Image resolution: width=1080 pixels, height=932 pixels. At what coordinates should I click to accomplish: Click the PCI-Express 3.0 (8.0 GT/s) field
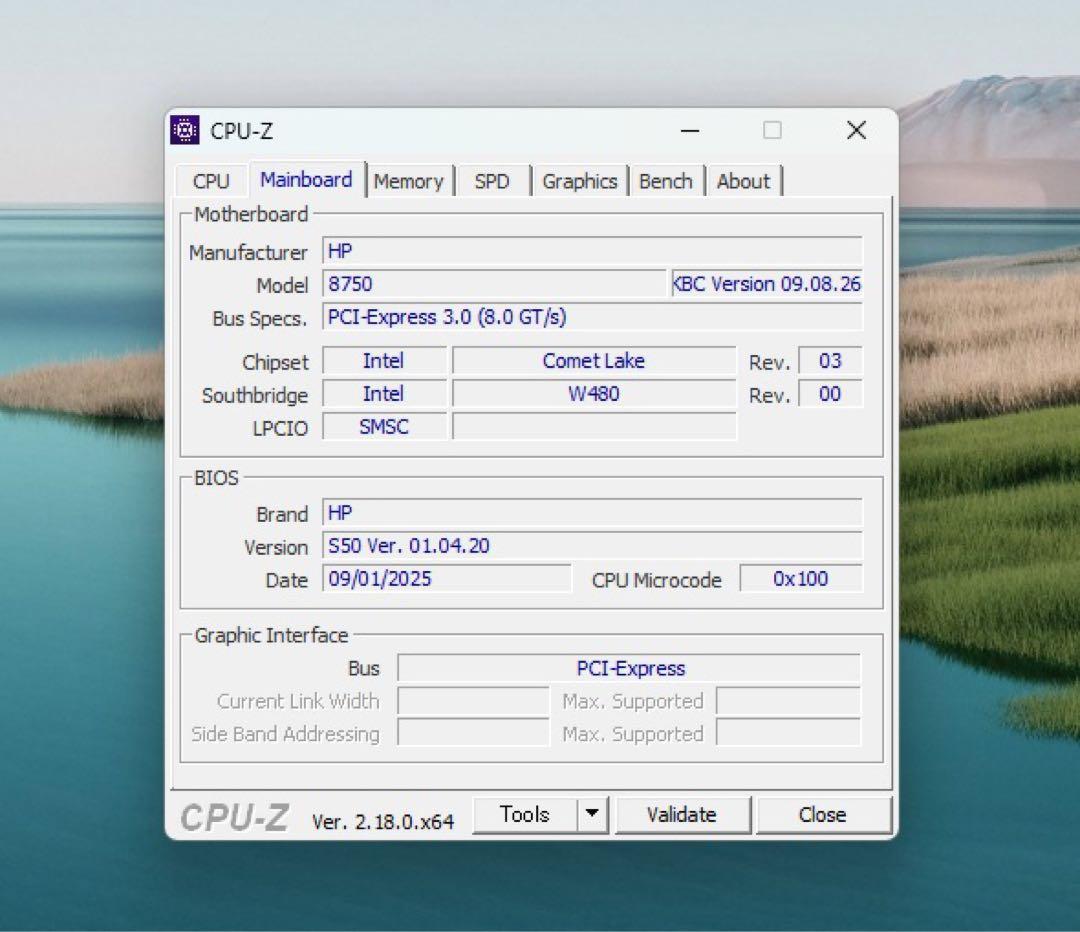click(592, 317)
